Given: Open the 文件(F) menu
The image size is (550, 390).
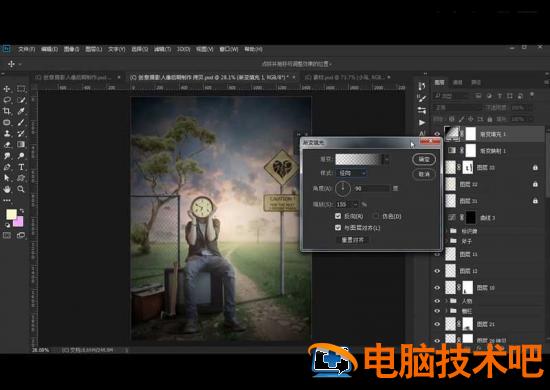Looking at the screenshot, I should (26, 49).
